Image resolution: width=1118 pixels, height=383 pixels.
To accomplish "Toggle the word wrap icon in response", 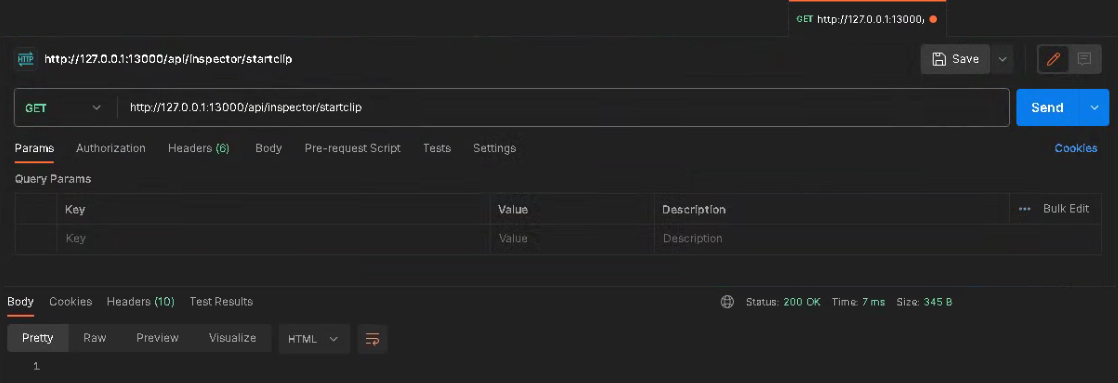I will (x=372, y=339).
